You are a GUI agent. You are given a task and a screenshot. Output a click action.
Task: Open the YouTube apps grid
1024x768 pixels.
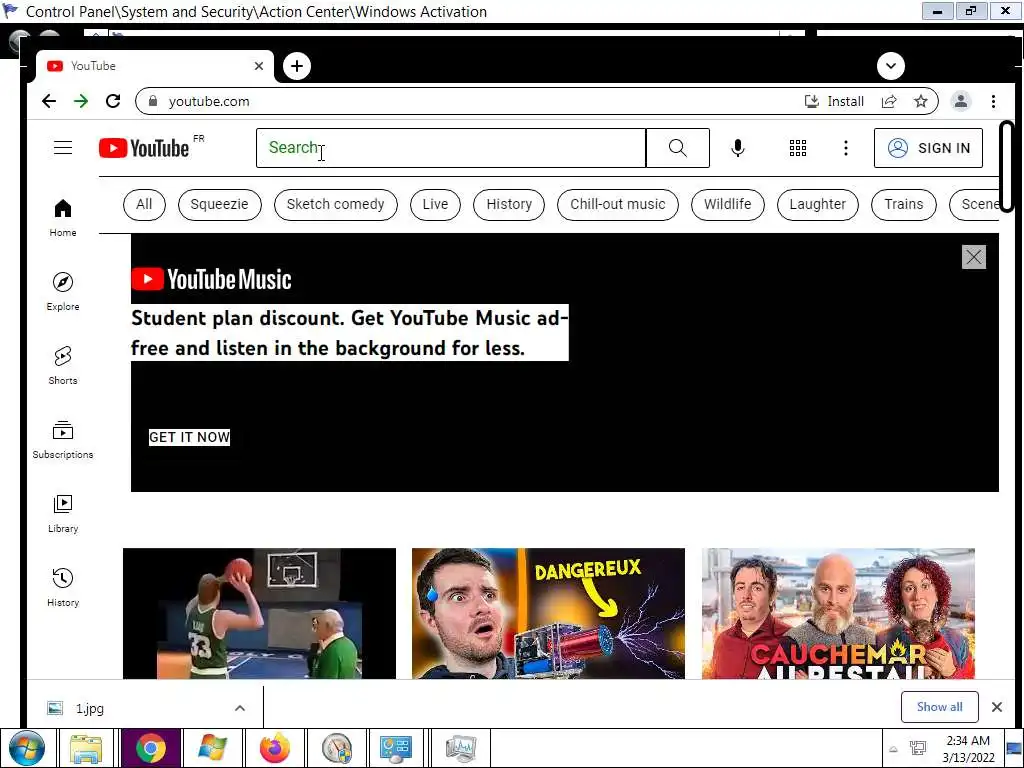[797, 148]
